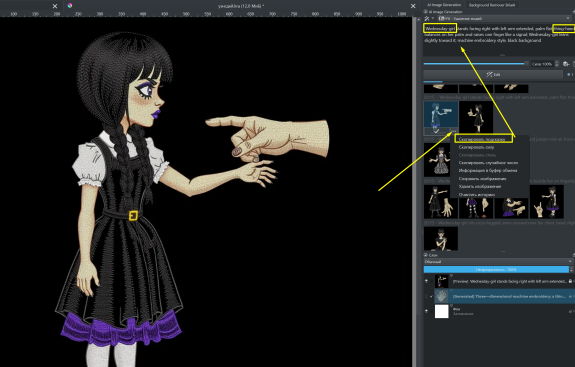575x367 pixels.
Task: Select the cross-legged sitting girl thumbnail
Action: pos(441,238)
